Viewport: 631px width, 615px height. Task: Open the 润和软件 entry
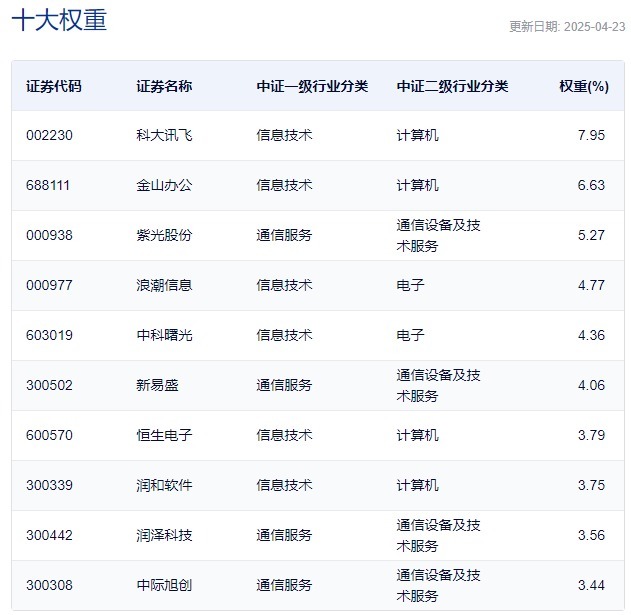164,485
